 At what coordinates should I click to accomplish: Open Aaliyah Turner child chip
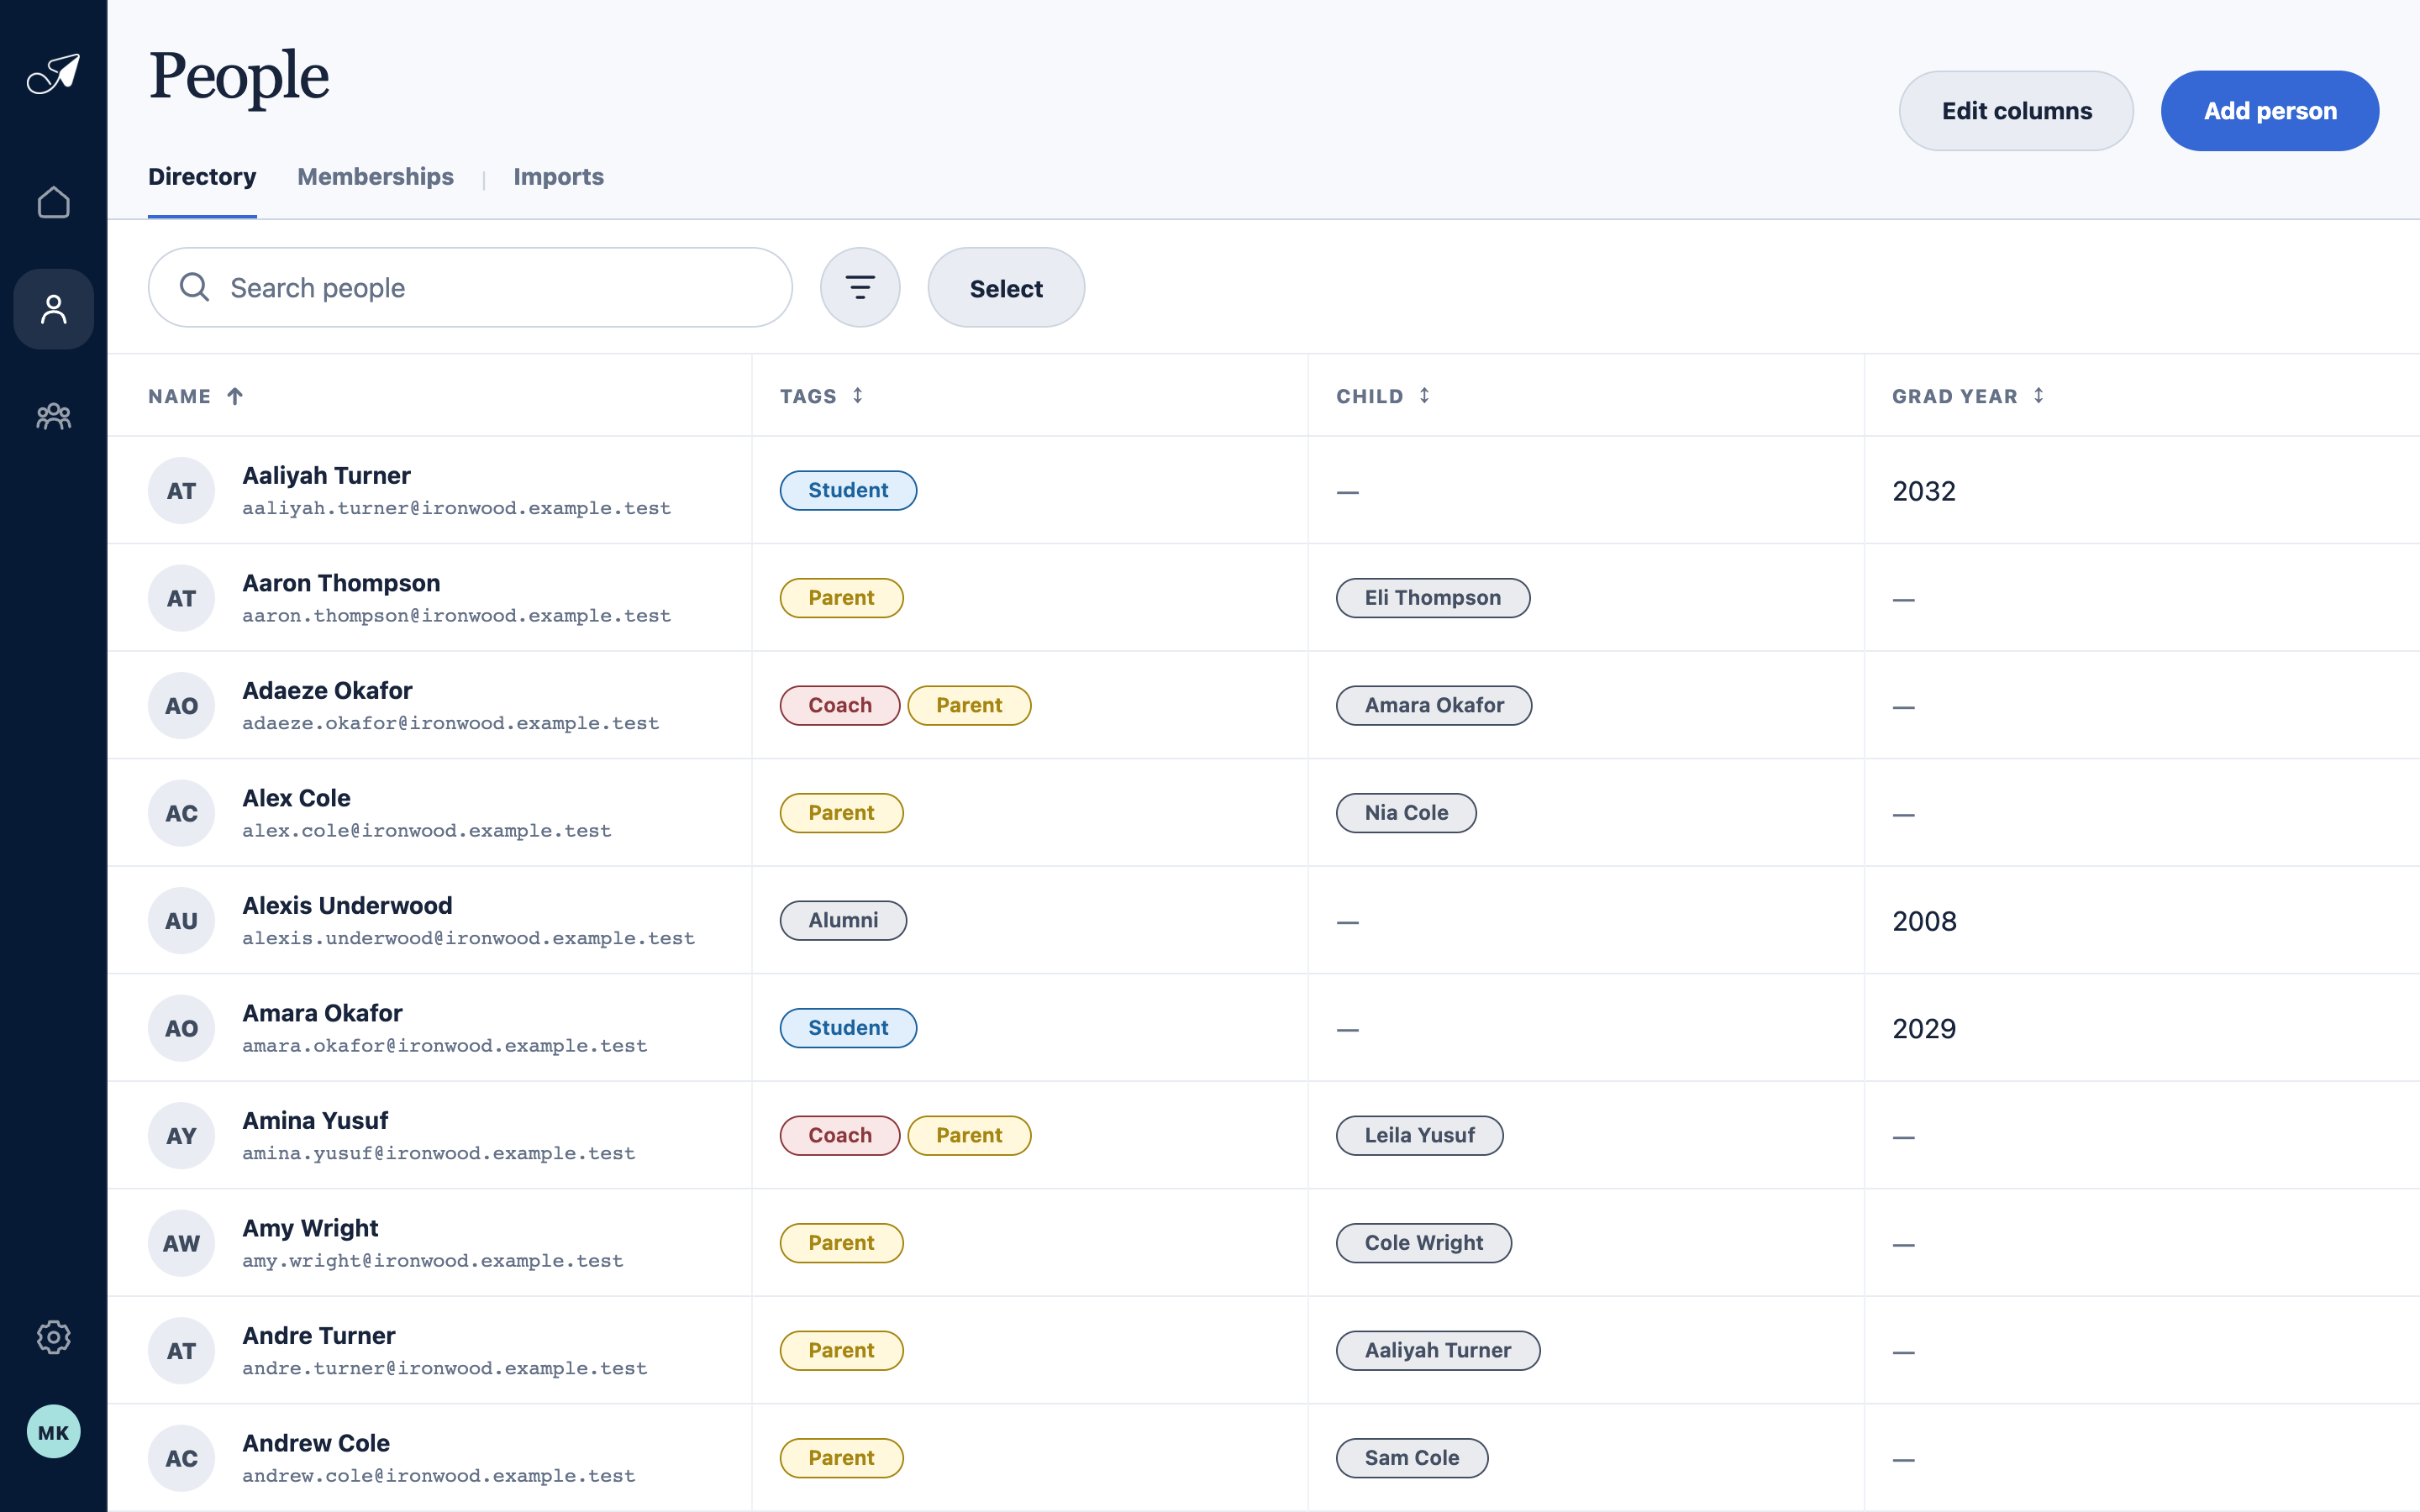[x=1437, y=1350]
